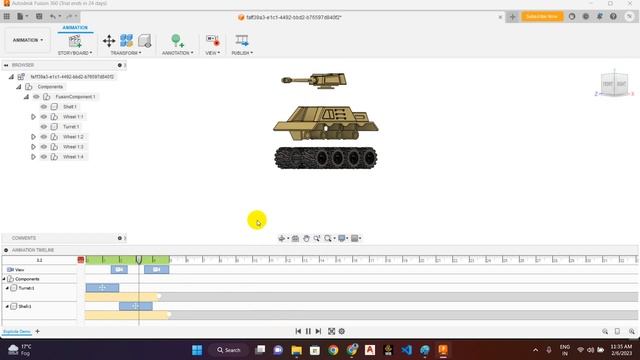Open the ANNOTATION dropdown menu
The height and width of the screenshot is (360, 640).
tap(178, 53)
